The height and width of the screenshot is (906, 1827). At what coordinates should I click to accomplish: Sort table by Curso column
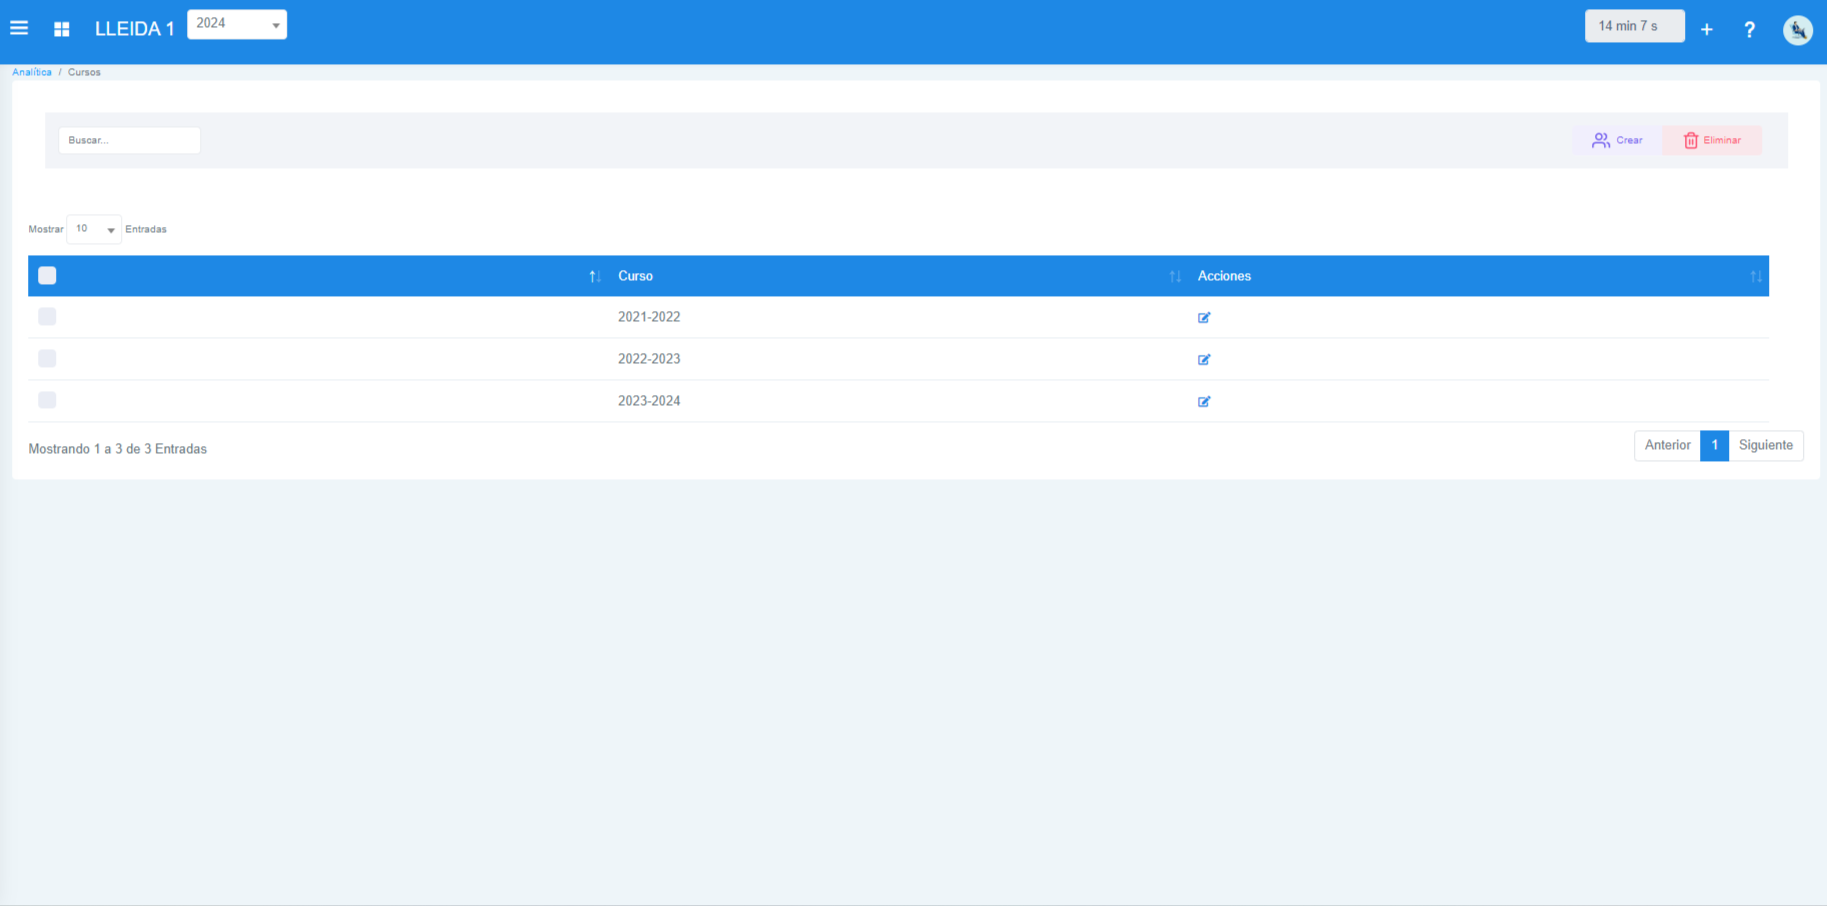pyautogui.click(x=635, y=276)
